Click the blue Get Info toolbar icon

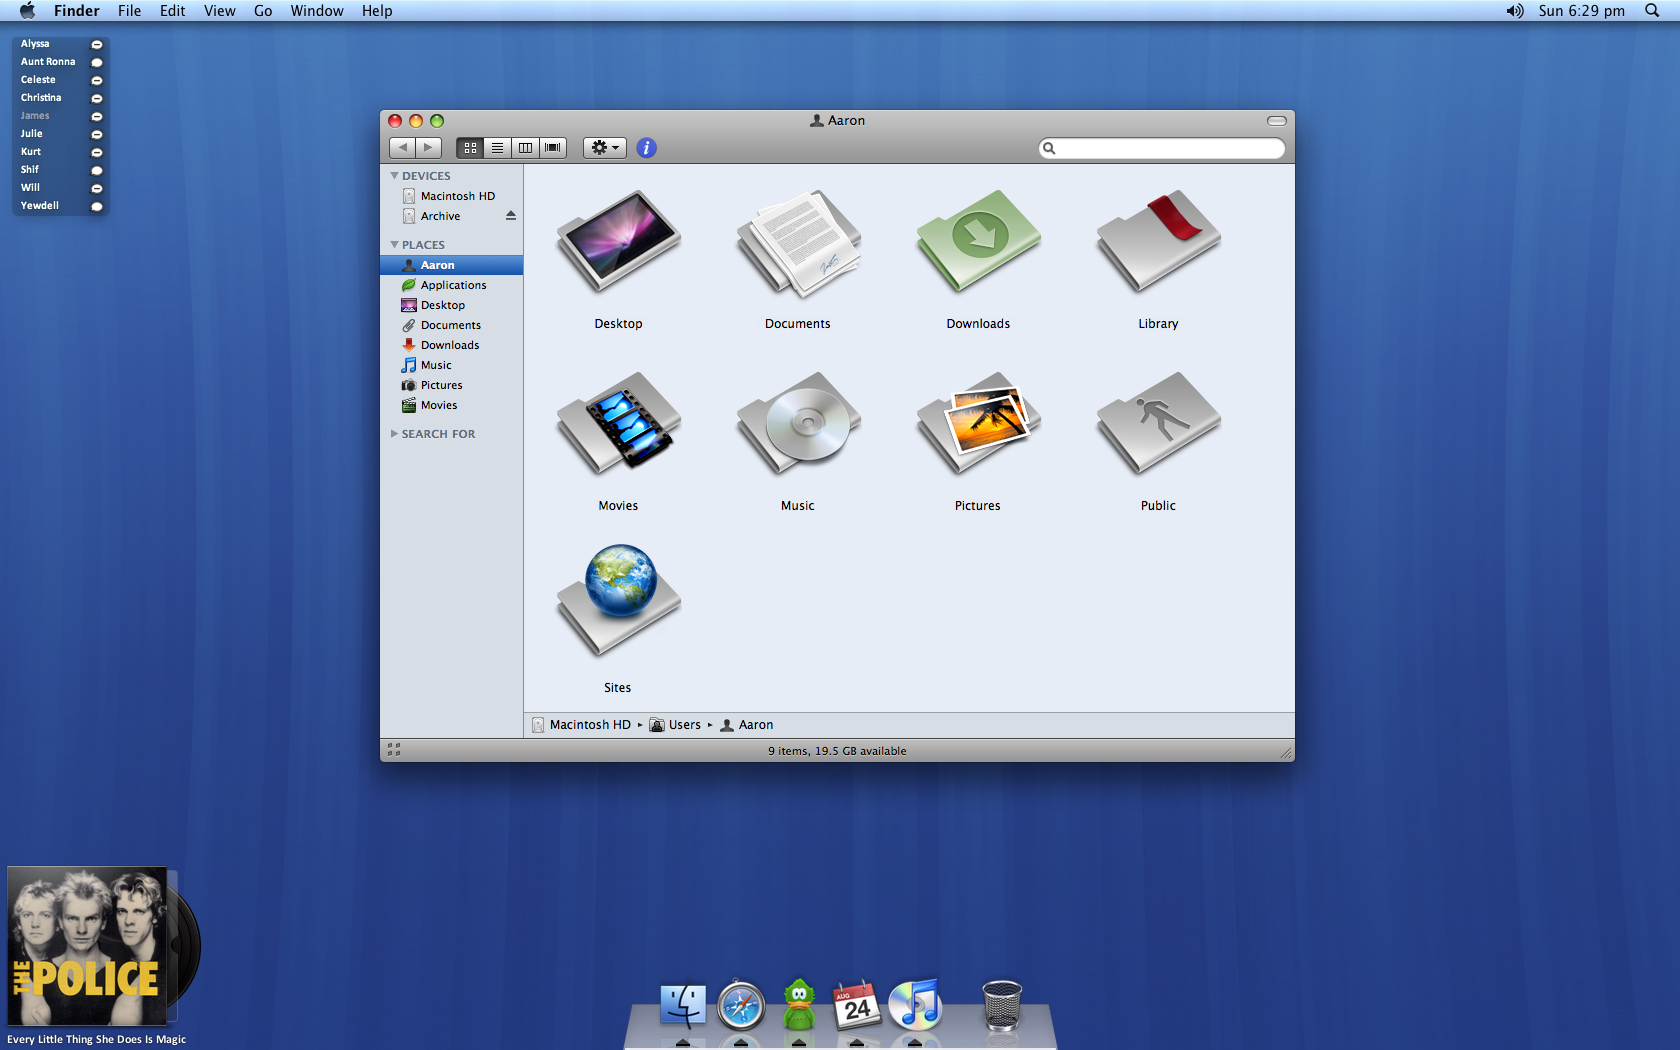pyautogui.click(x=647, y=148)
